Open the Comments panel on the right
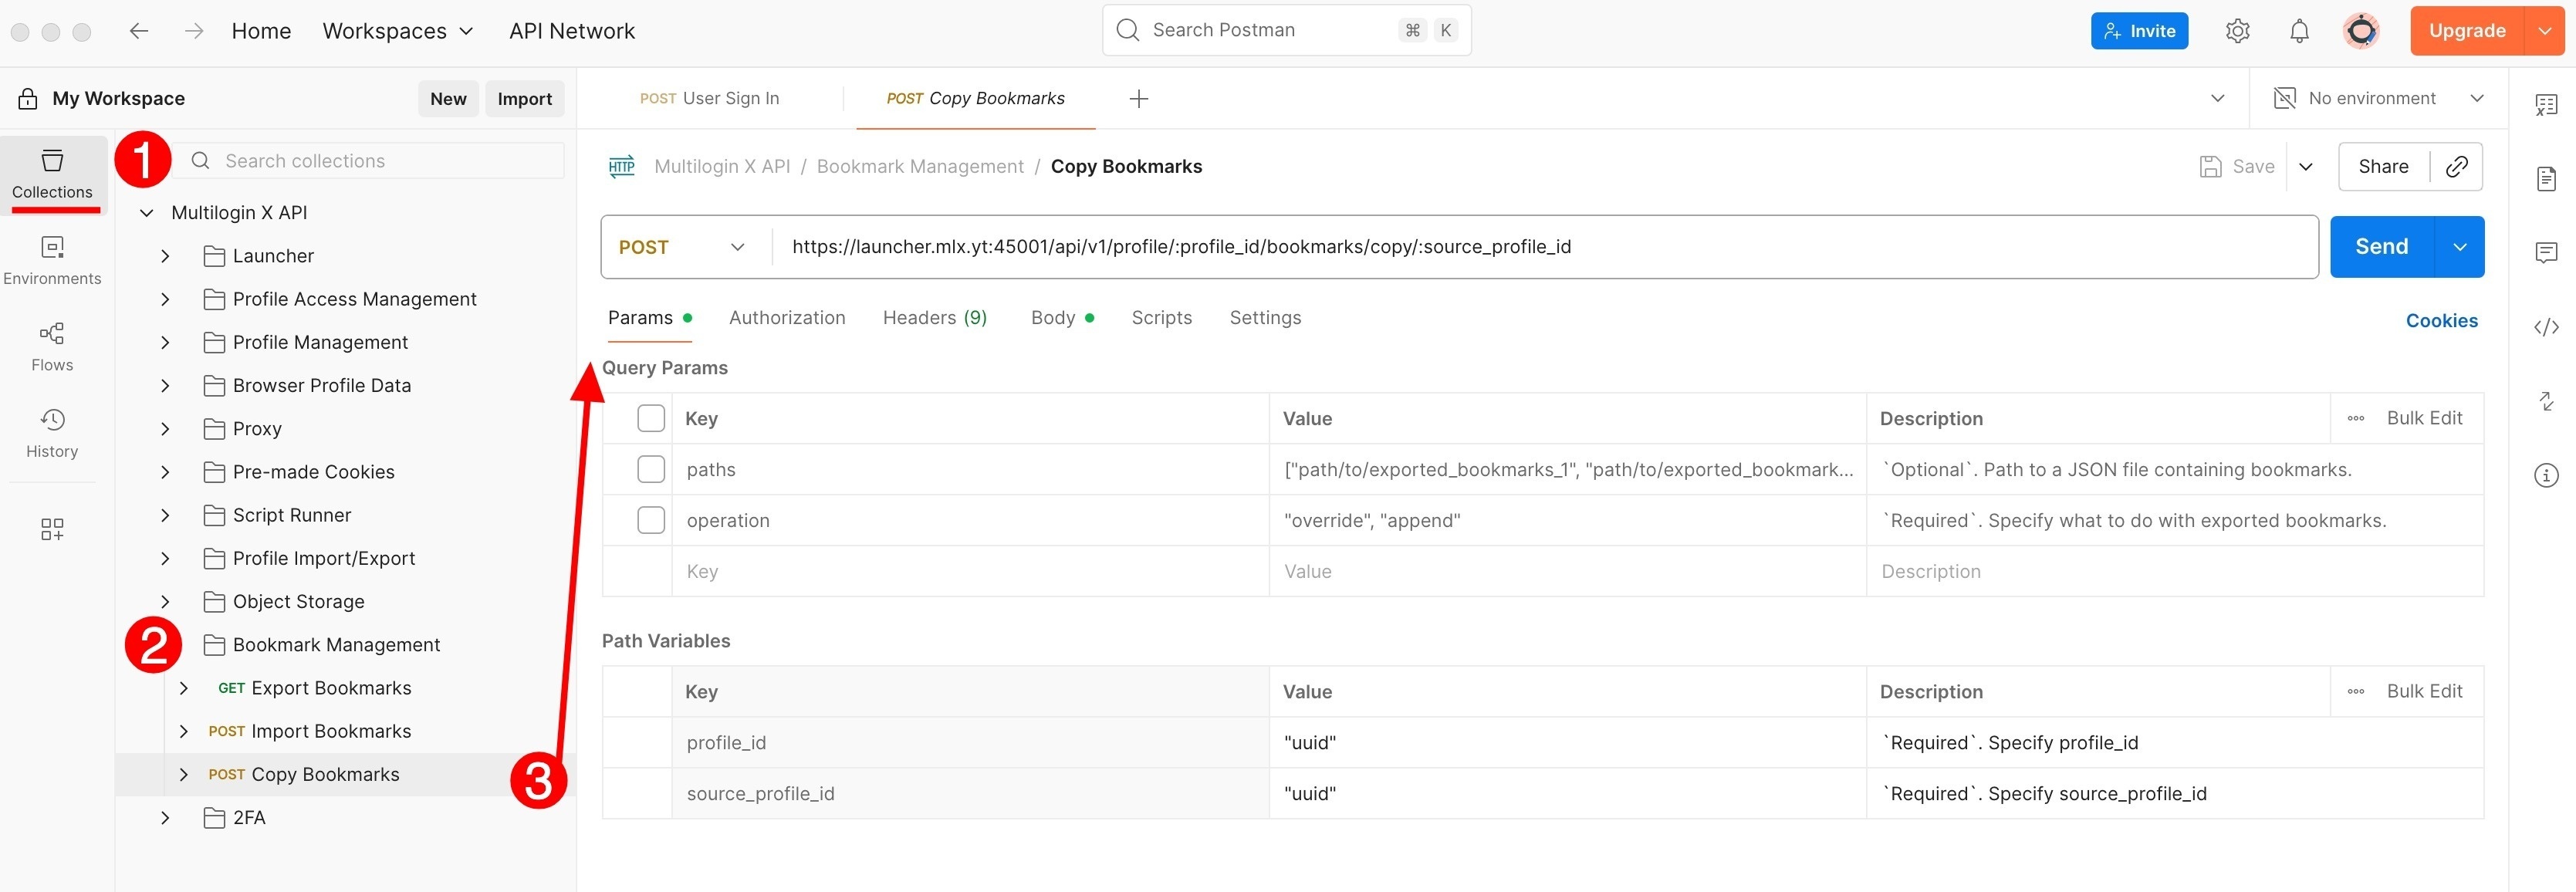This screenshot has width=2576, height=892. tap(2547, 252)
